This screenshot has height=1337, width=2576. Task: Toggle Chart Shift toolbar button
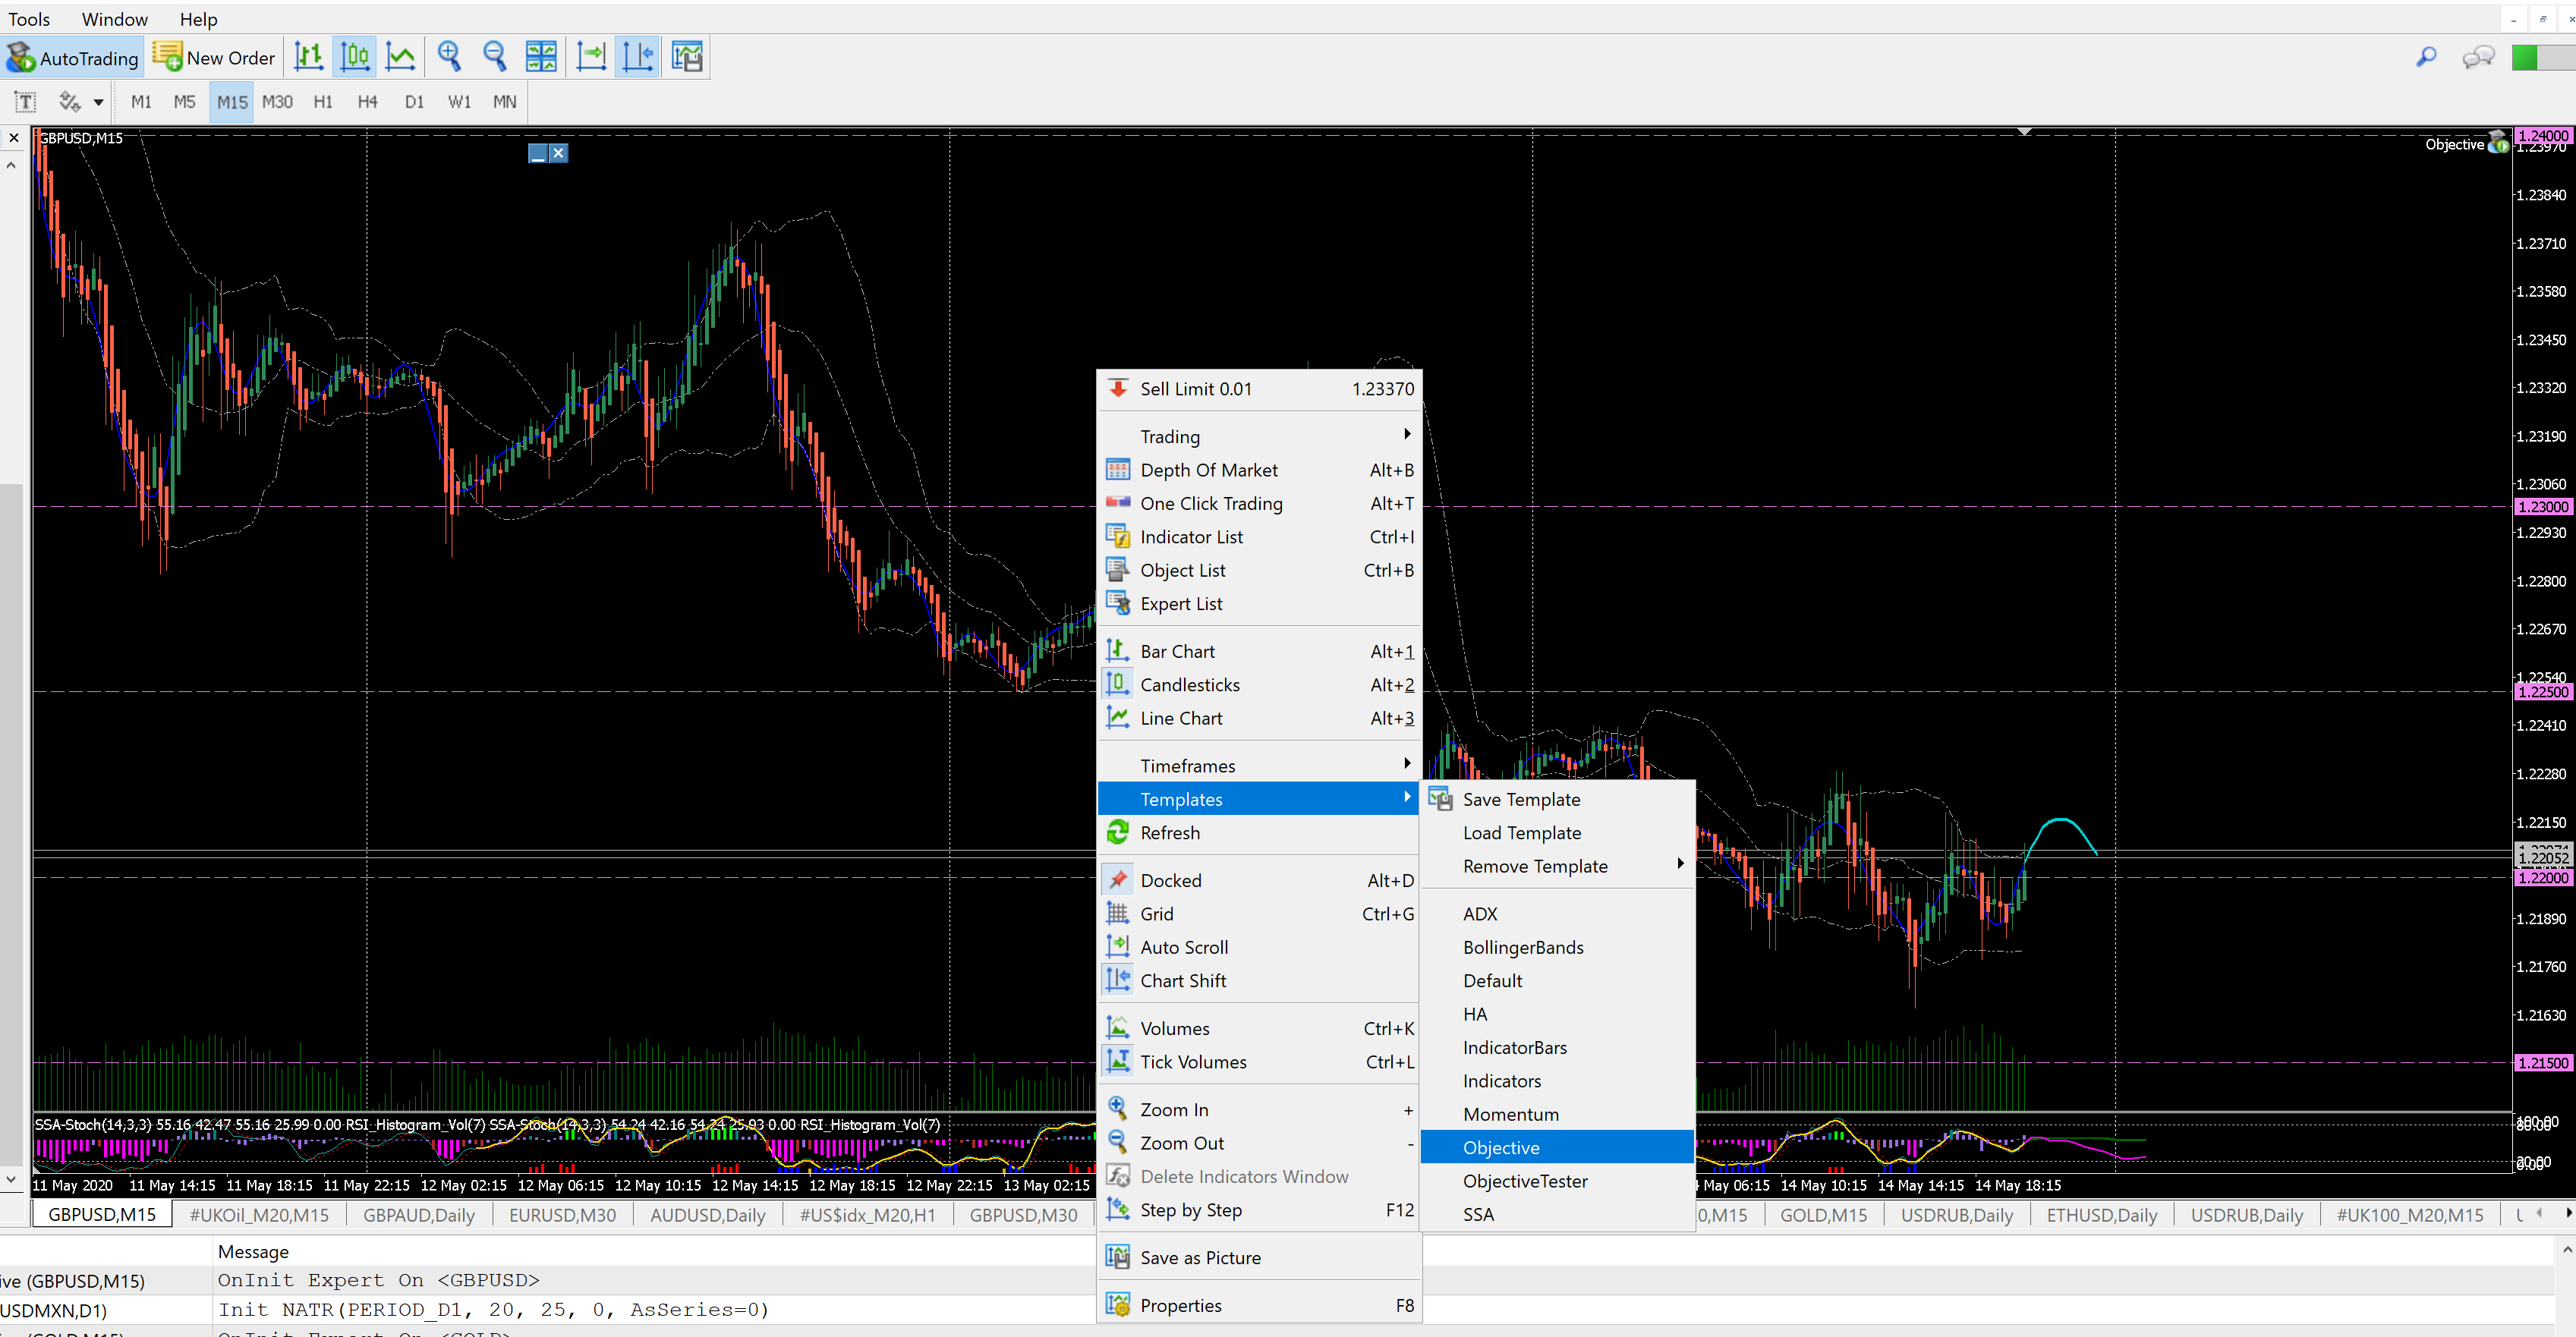click(x=637, y=57)
